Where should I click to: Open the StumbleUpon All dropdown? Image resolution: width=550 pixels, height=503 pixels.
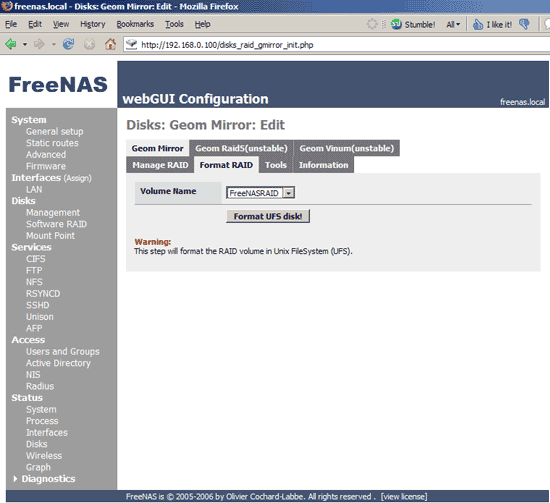tap(453, 25)
